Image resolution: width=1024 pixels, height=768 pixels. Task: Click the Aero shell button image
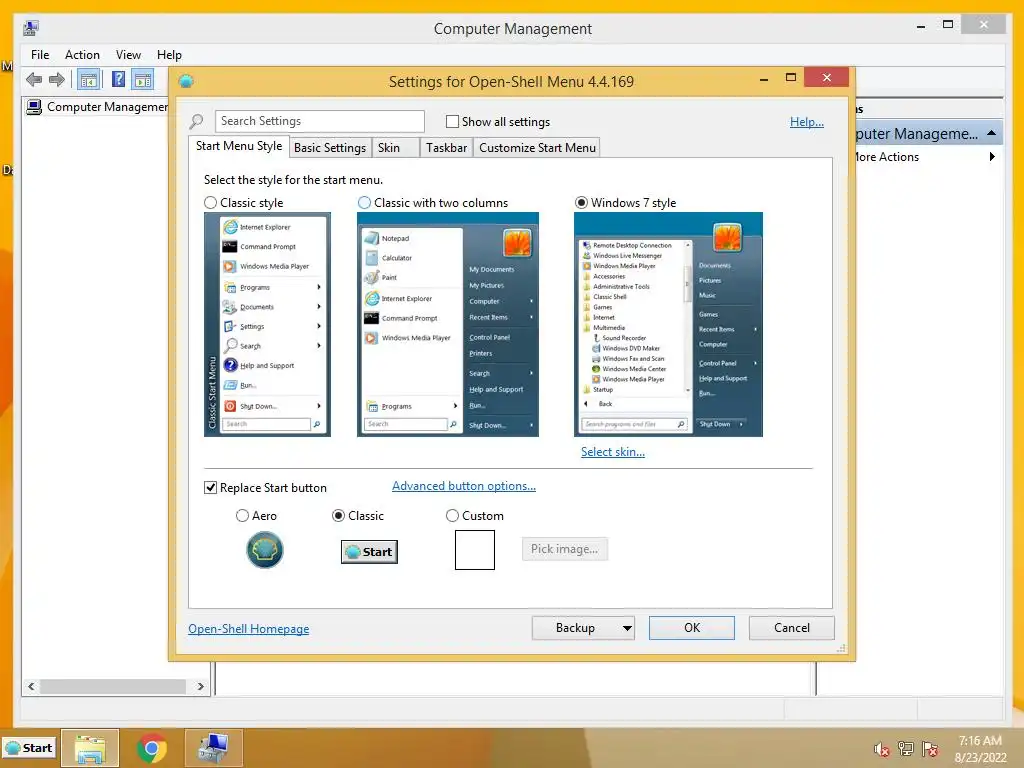click(x=264, y=549)
